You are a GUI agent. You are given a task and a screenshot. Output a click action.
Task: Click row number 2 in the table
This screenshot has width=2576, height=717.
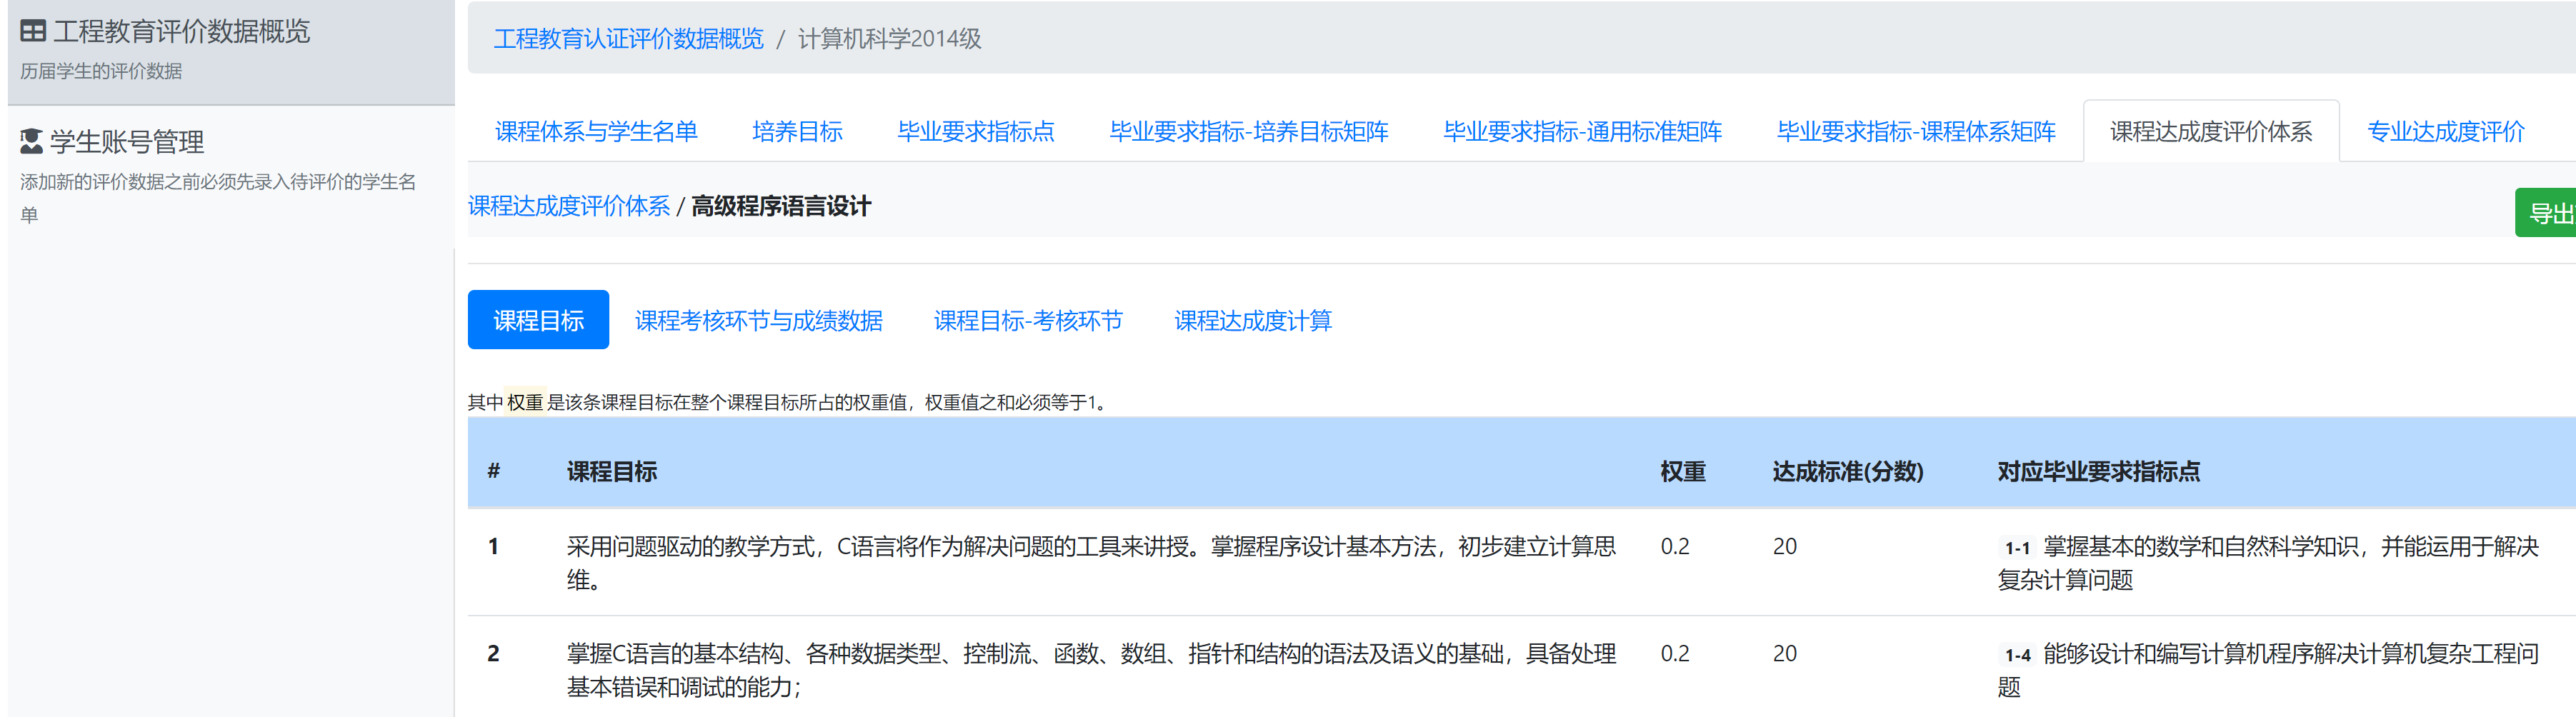point(493,654)
